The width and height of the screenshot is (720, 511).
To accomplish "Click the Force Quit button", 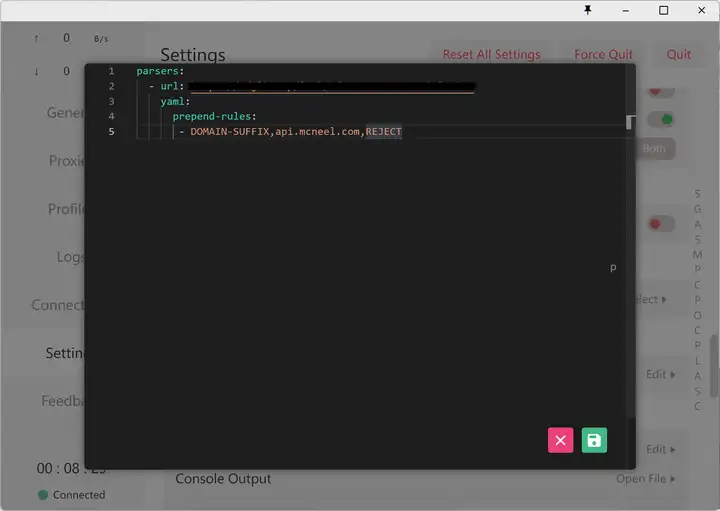I will pos(603,54).
